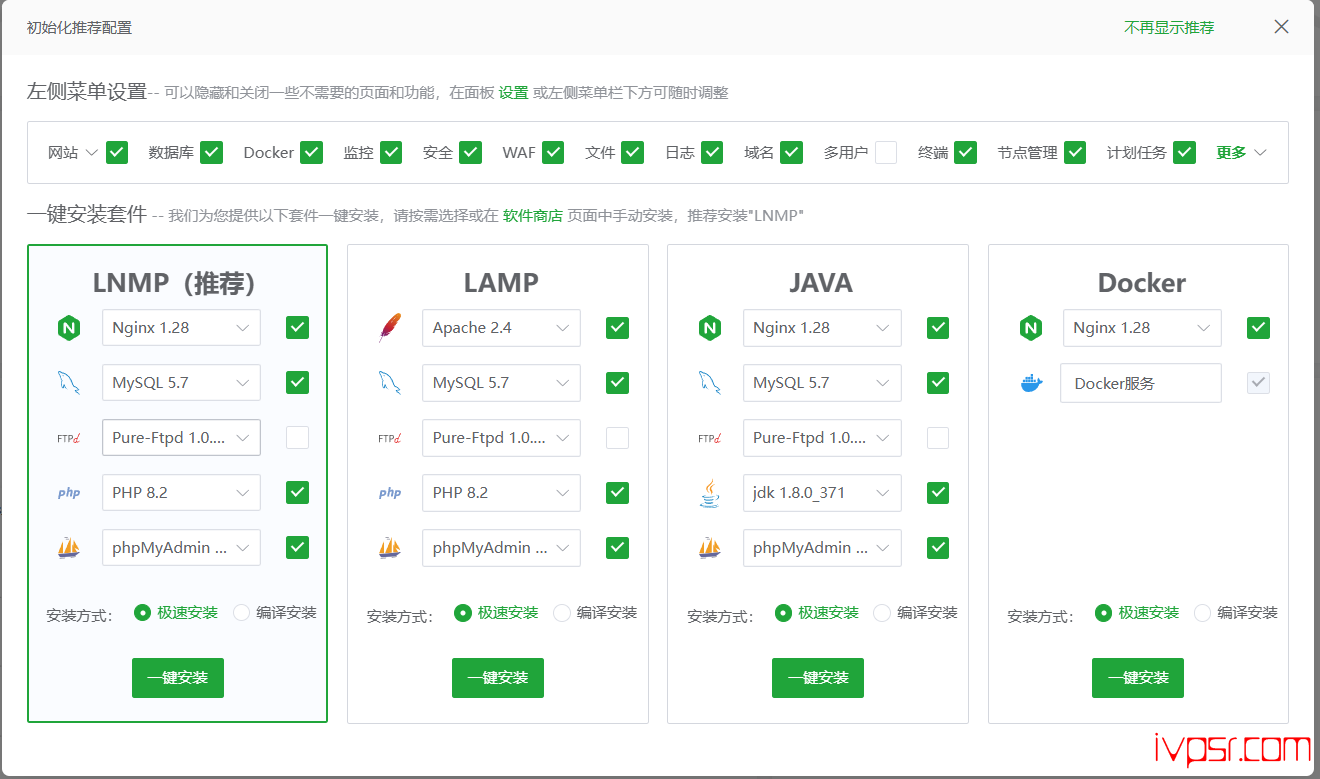Enable the 多用户 menu checkbox

(885, 152)
